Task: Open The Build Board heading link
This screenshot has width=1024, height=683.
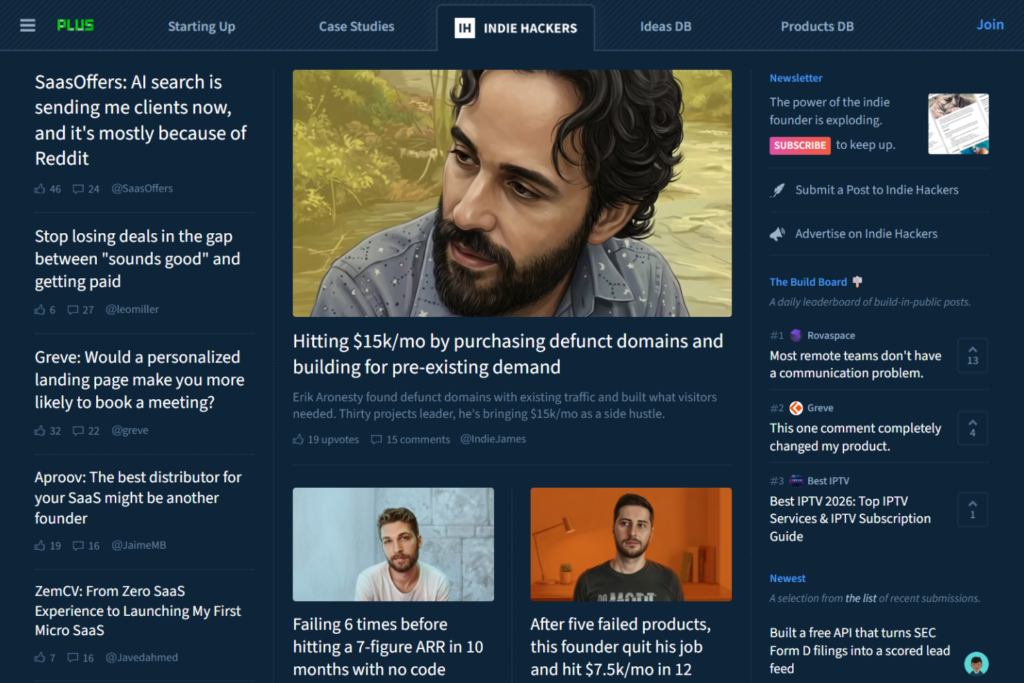Action: tap(808, 282)
